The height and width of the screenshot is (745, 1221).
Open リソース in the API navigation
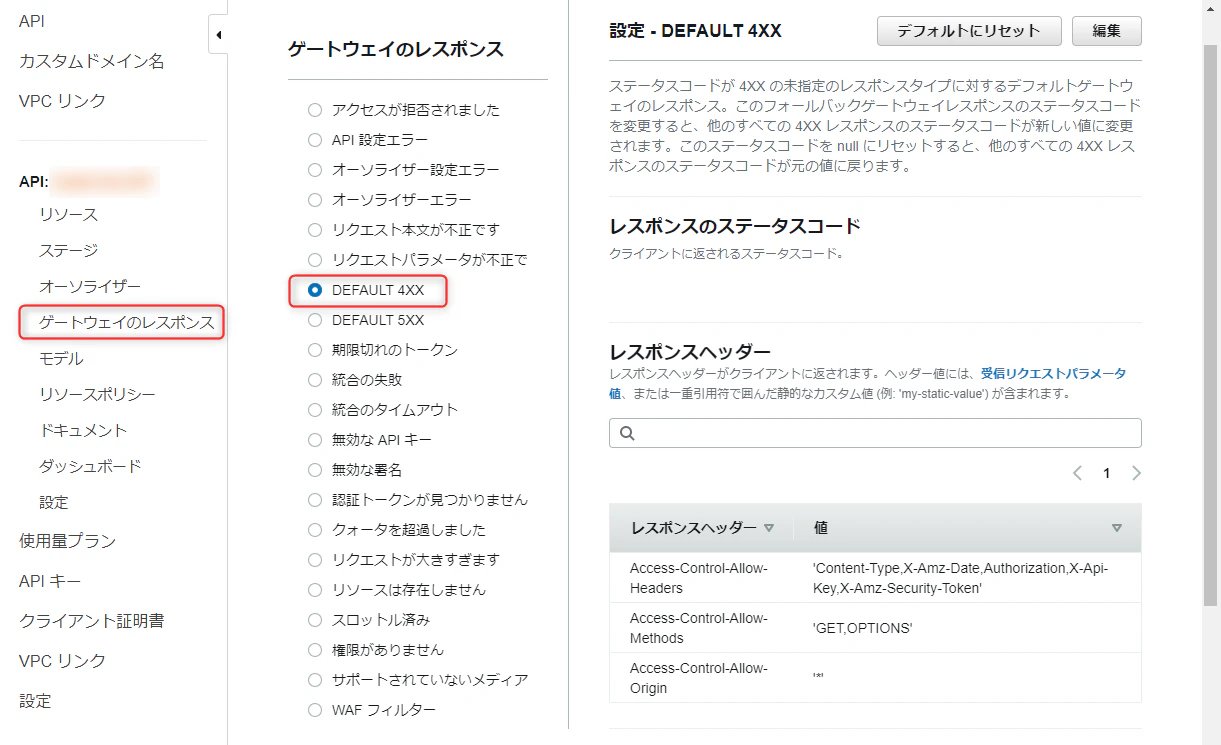tap(68, 215)
